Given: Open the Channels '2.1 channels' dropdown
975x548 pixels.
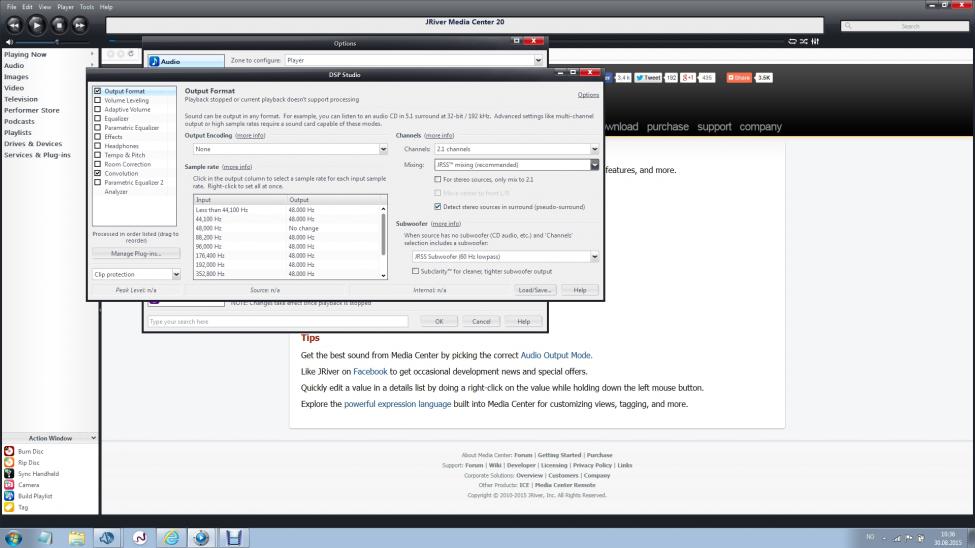Looking at the screenshot, I should pos(516,149).
